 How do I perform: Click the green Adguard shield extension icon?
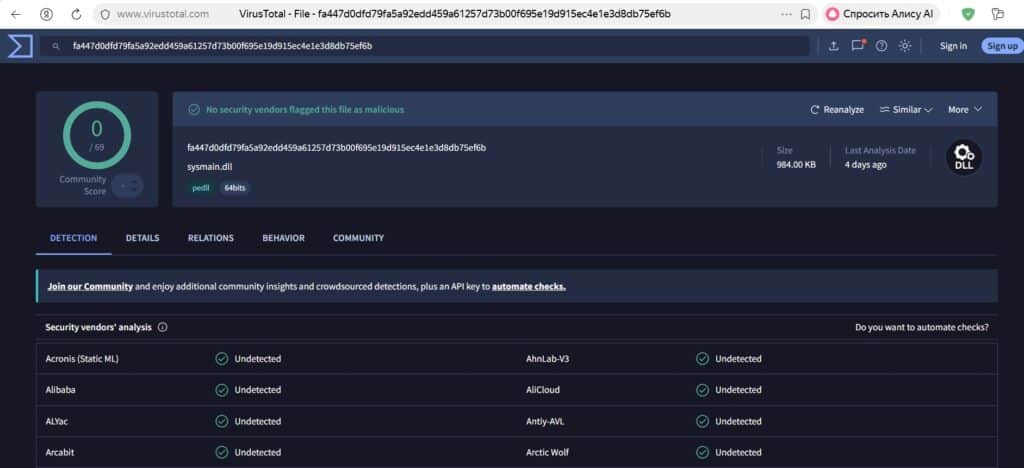968,14
